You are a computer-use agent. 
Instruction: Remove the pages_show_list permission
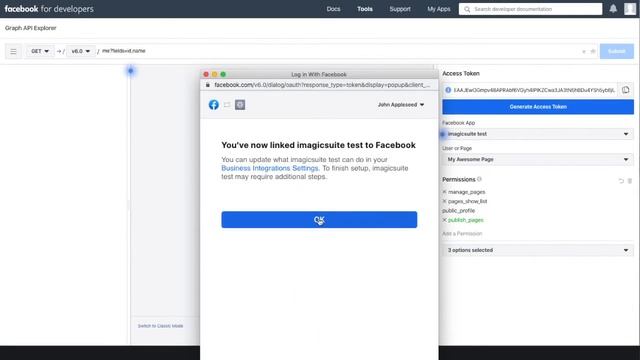pyautogui.click(x=444, y=201)
